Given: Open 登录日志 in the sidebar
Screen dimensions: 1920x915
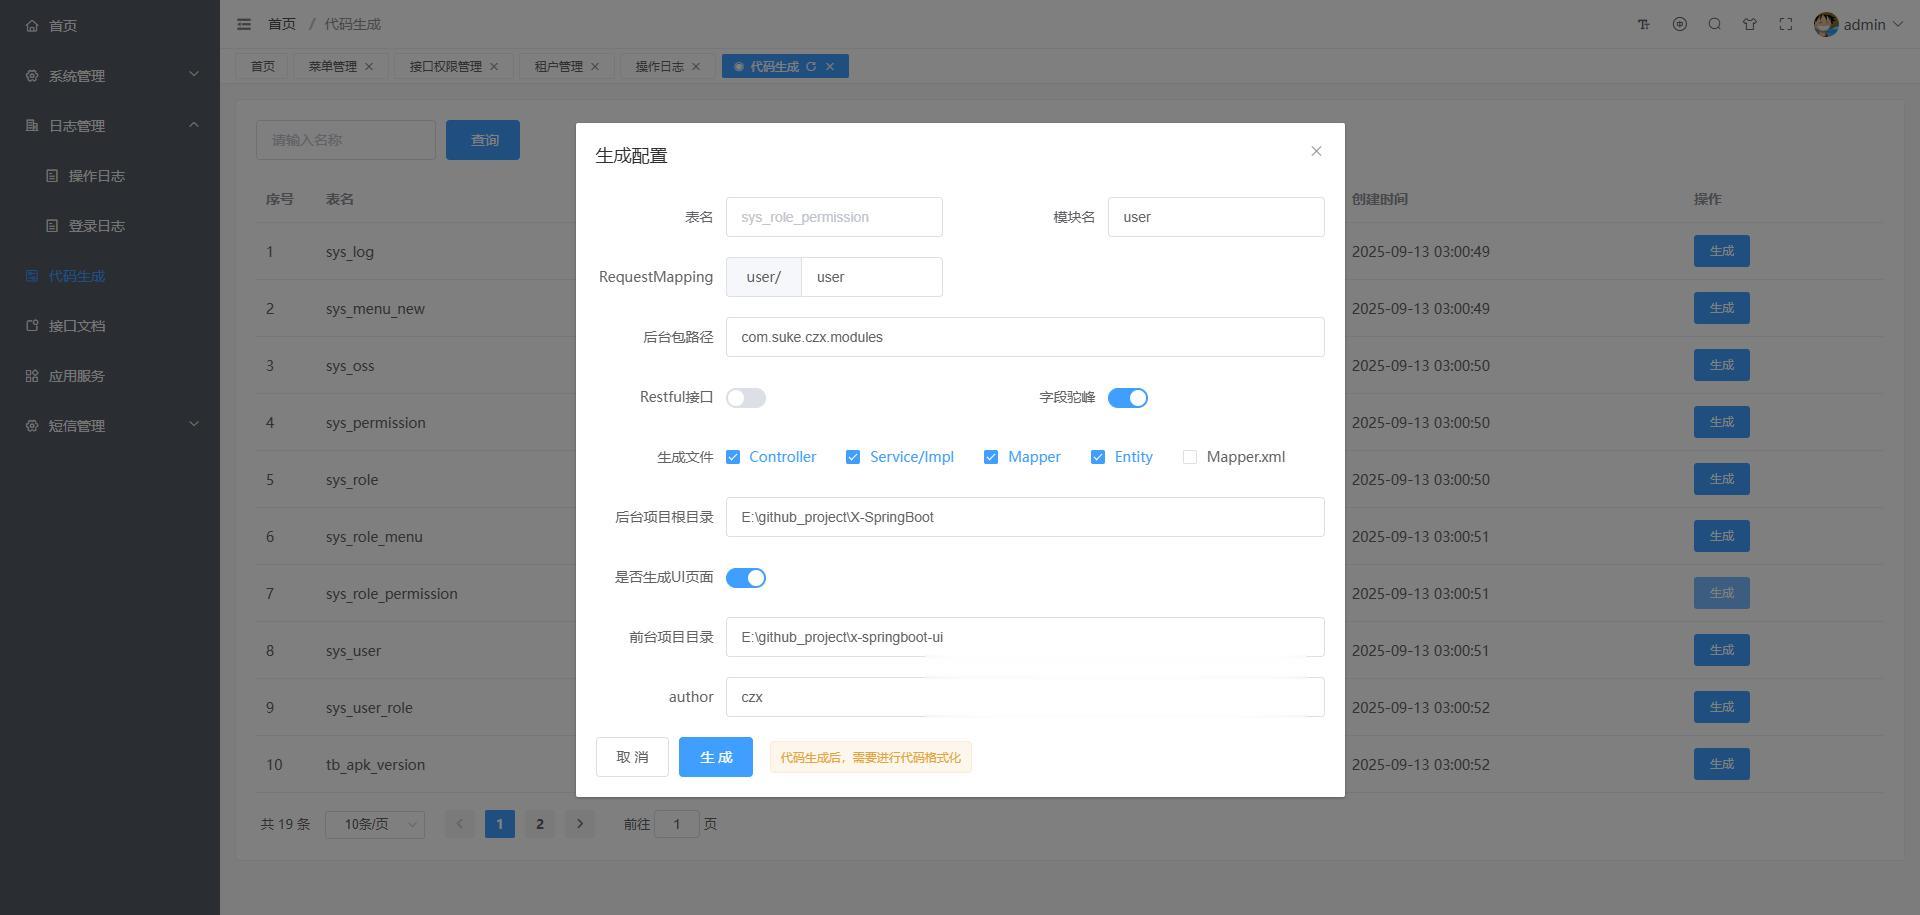Looking at the screenshot, I should 110,226.
